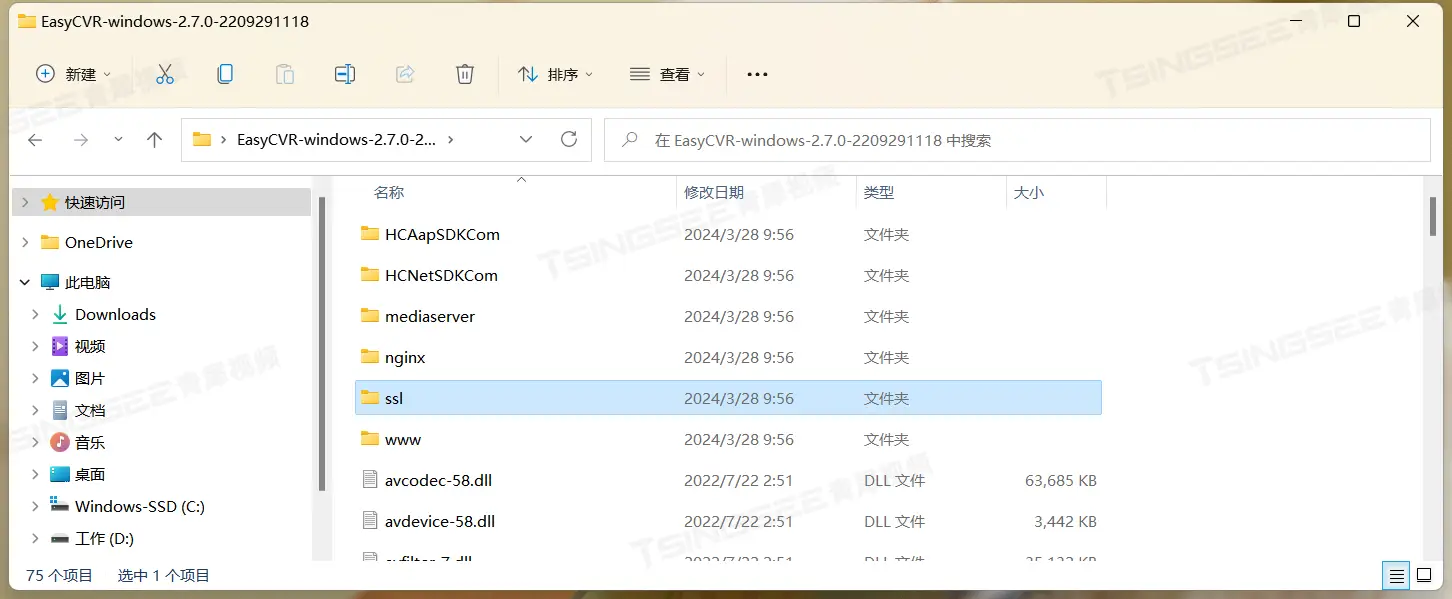Click the navigation pane scrollbar

pyautogui.click(x=321, y=343)
